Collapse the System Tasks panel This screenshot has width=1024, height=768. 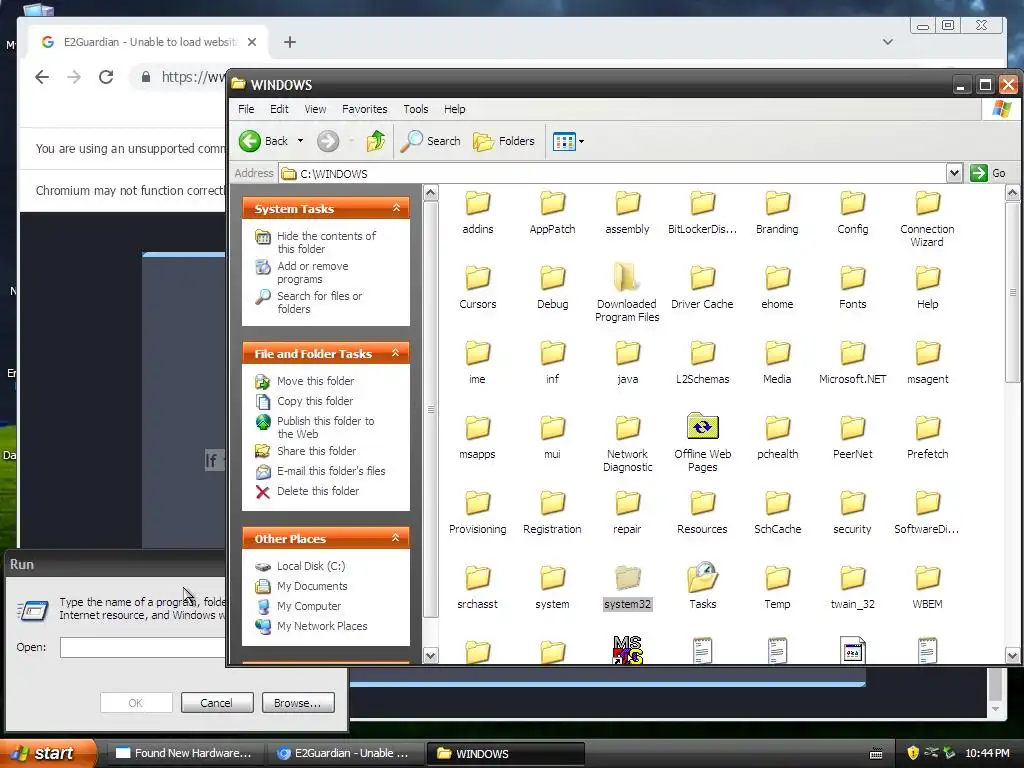pyautogui.click(x=396, y=208)
